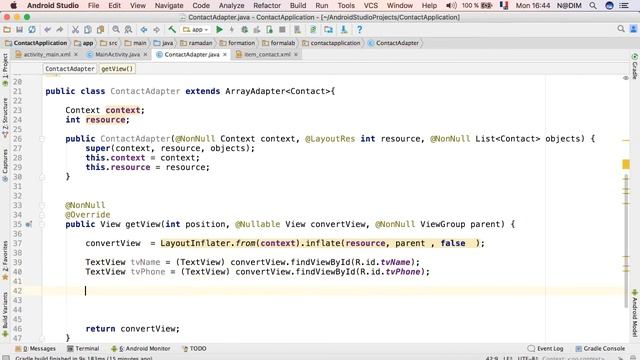640x360 pixels.
Task: Select the formalab breadcrumb folder
Action: pos(279,43)
